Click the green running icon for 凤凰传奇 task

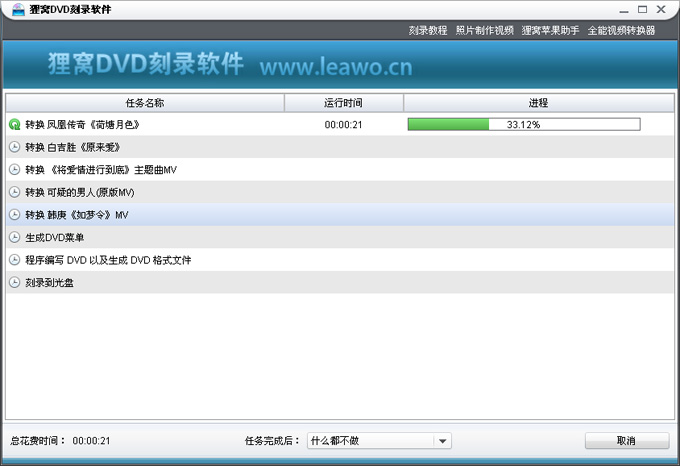(15, 125)
